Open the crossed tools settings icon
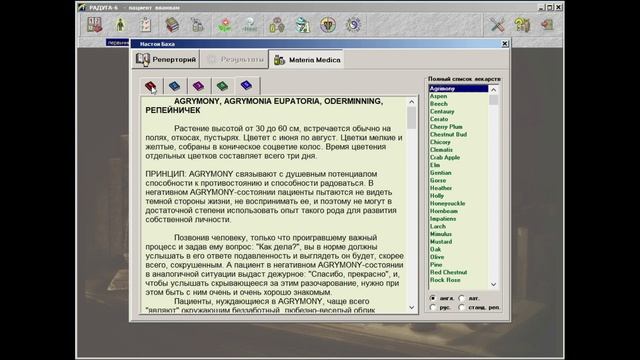Image resolution: width=640 pixels, height=360 pixels. click(497, 25)
